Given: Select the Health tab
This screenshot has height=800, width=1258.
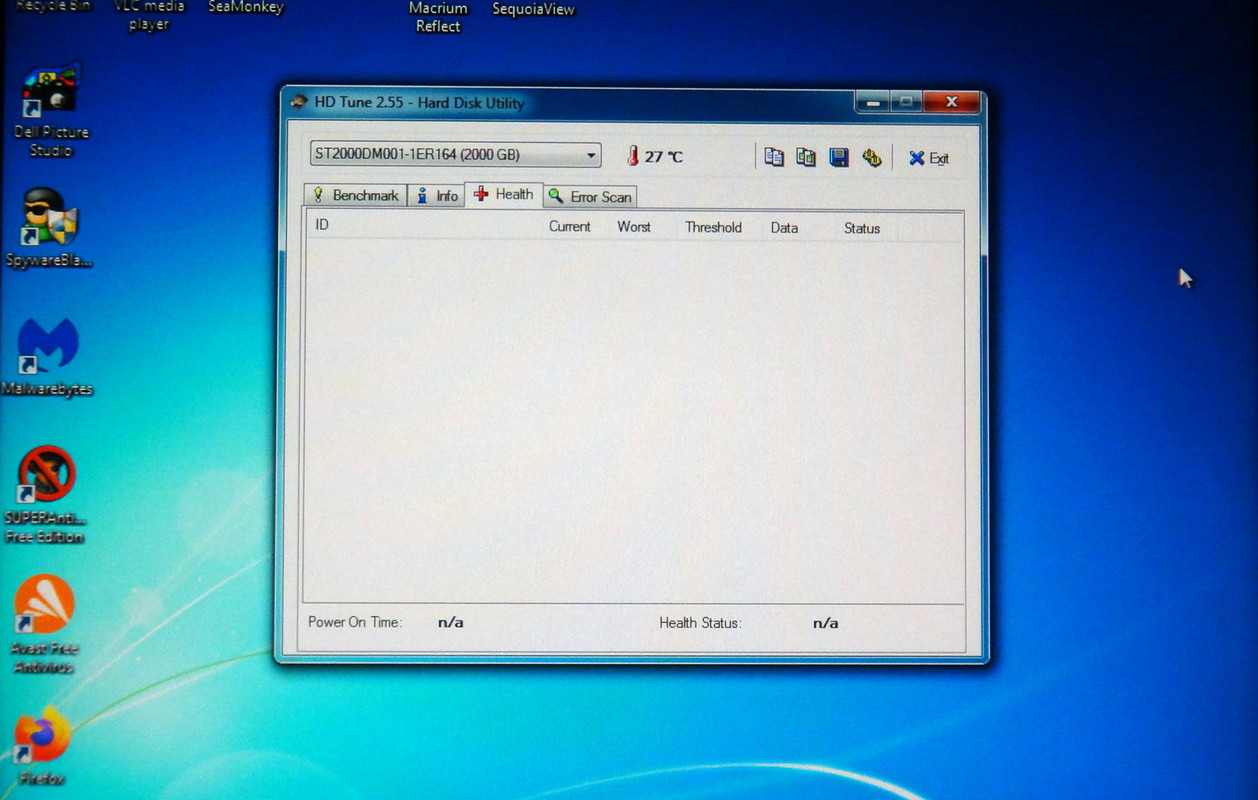Looking at the screenshot, I should pos(504,194).
